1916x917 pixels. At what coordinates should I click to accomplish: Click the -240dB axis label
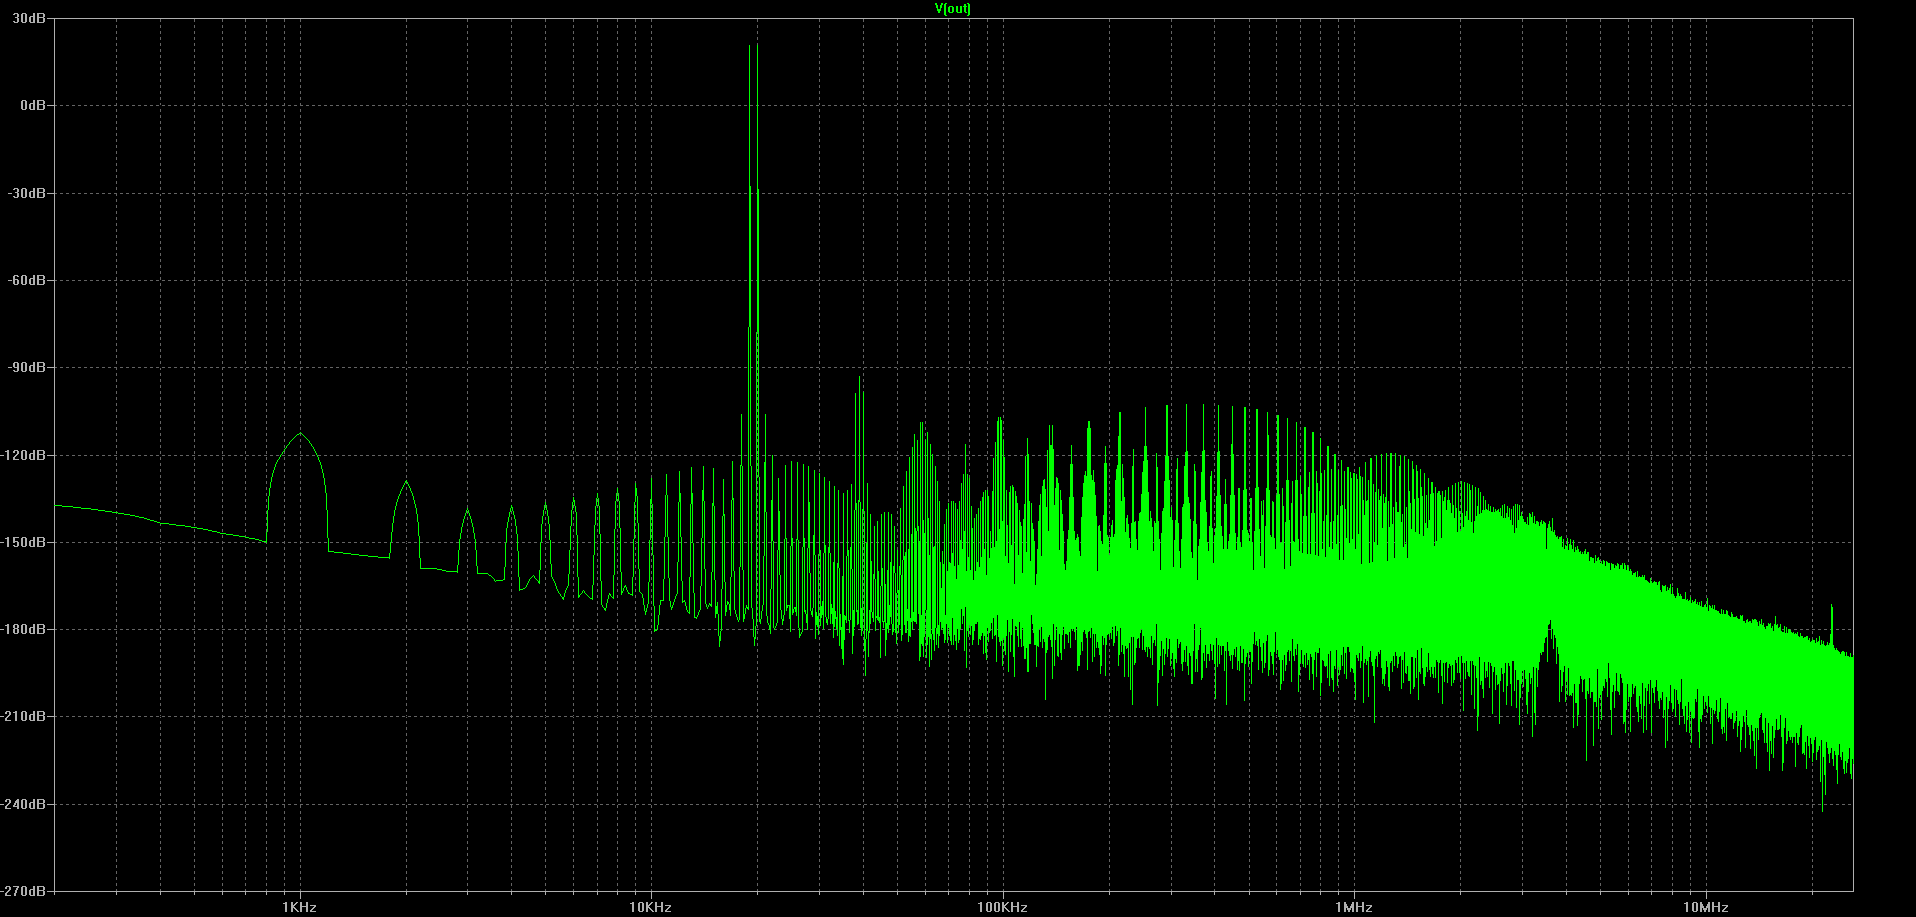pyautogui.click(x=24, y=804)
